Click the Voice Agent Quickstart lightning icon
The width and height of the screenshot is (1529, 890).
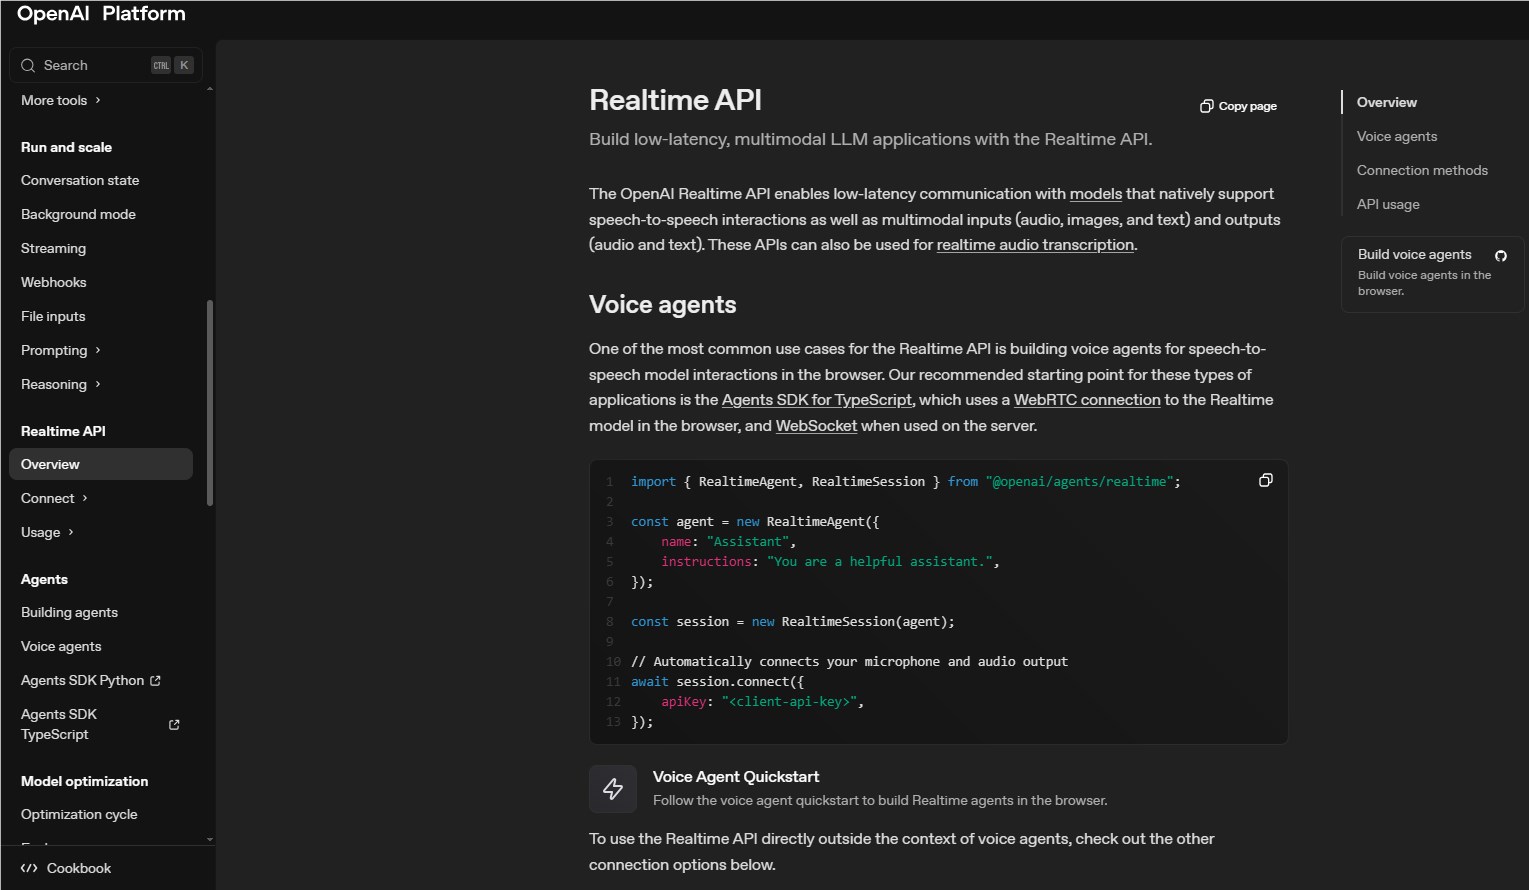point(613,788)
